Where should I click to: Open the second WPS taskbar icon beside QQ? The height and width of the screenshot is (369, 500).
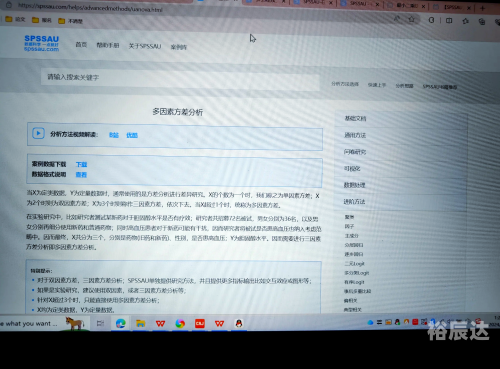click(x=219, y=323)
